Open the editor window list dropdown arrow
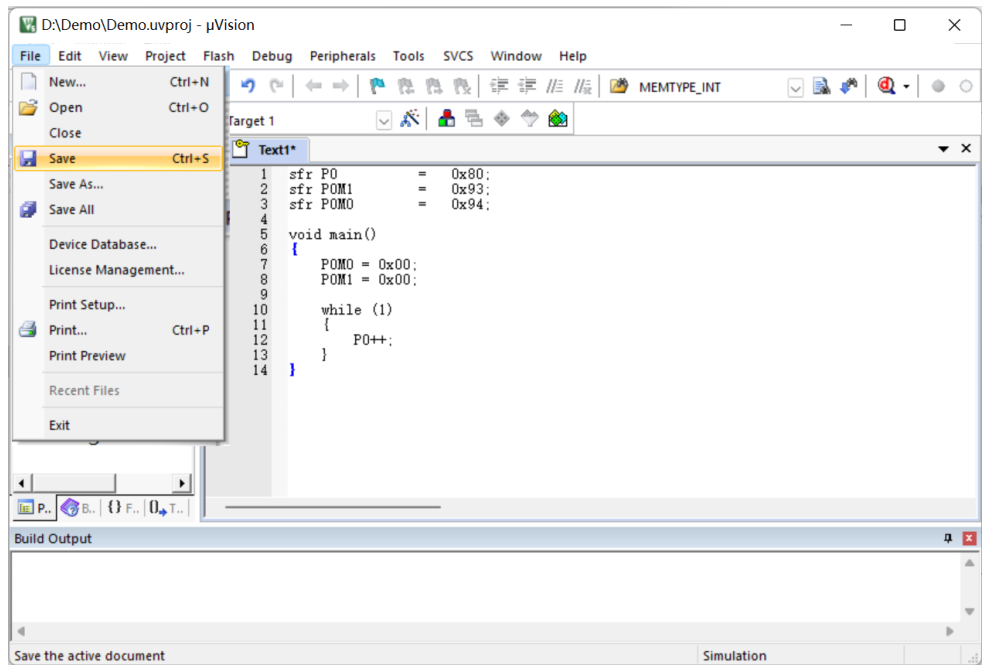 943,149
